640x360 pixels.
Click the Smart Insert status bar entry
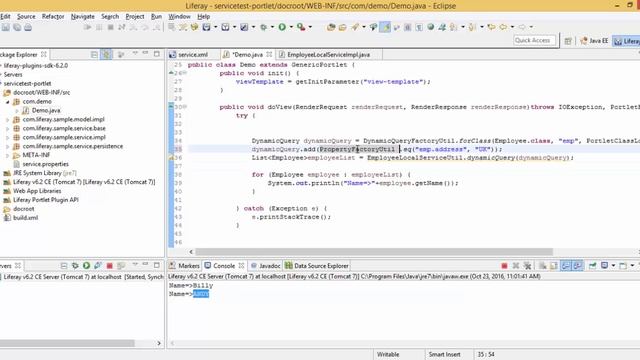pos(444,354)
